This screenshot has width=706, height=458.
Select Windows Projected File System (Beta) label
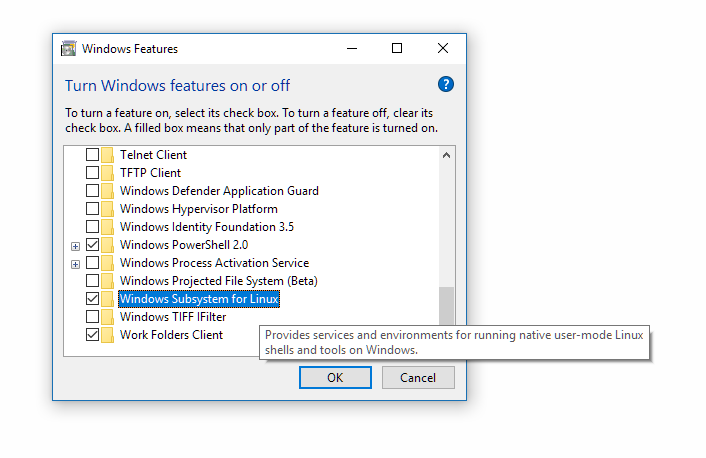[x=218, y=281]
